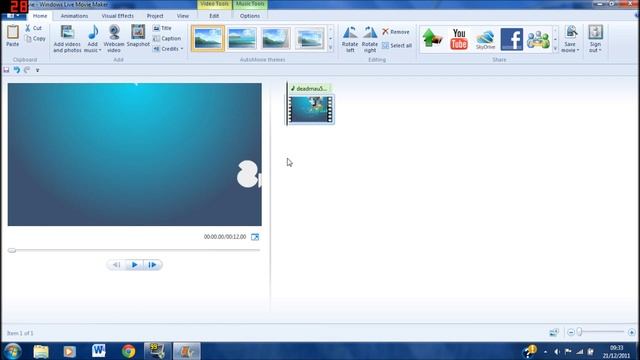Zoom in the timeline with plus button
Viewport: 640px width, 360px height.
(631, 333)
